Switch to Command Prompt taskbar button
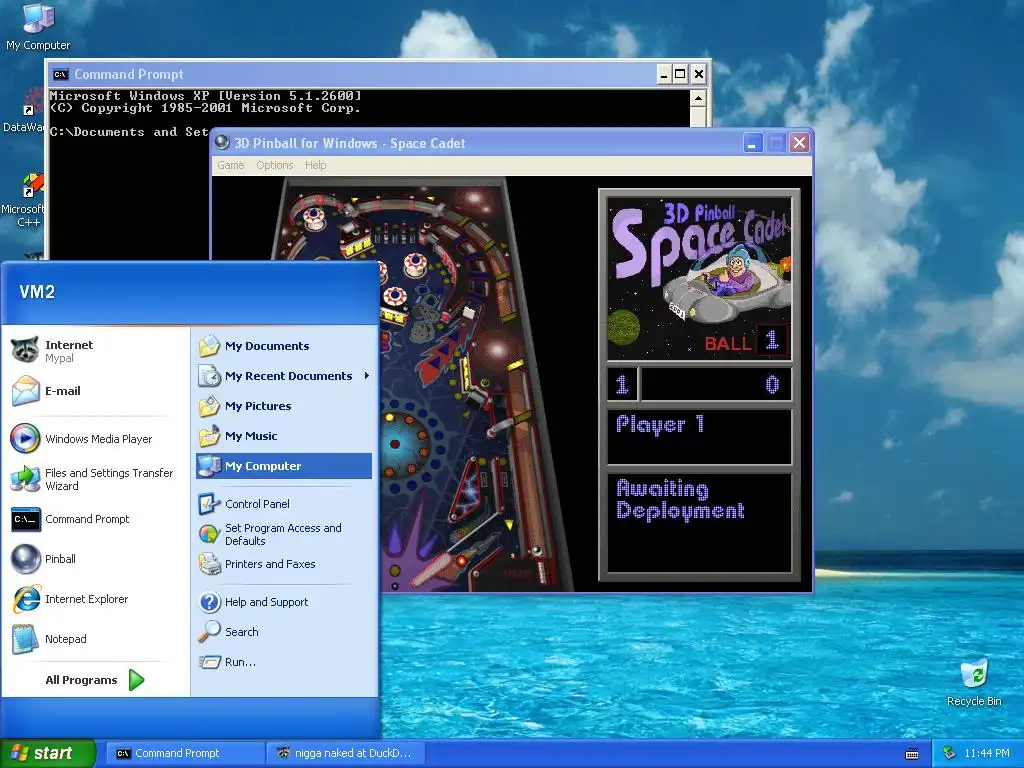Screen dimensions: 1024x768 coord(185,754)
